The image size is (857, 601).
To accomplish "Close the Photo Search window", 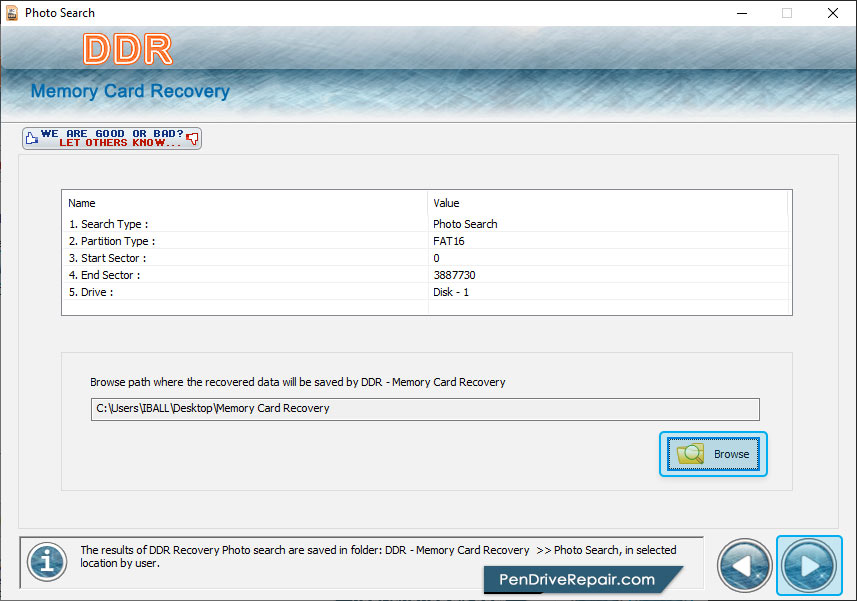I will [x=832, y=13].
